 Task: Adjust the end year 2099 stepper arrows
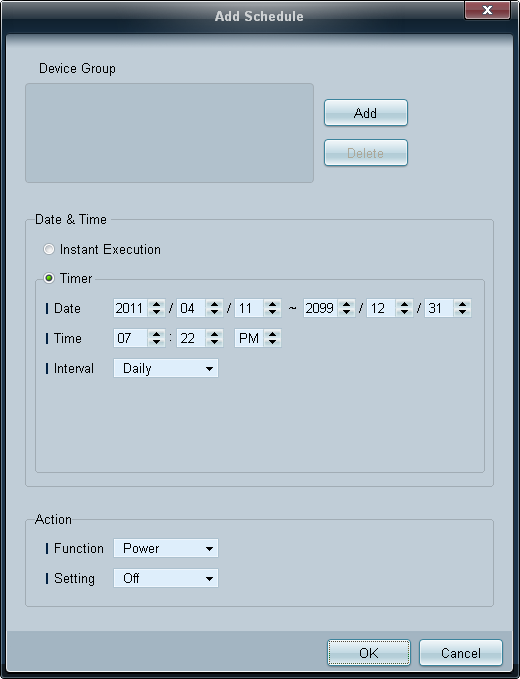click(x=346, y=308)
